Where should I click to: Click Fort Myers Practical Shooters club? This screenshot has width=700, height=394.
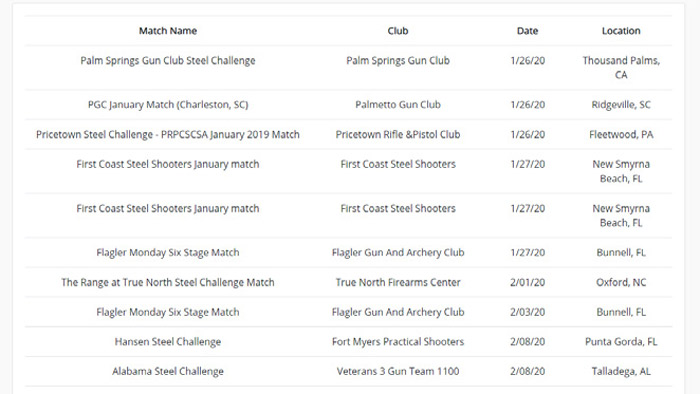[398, 342]
